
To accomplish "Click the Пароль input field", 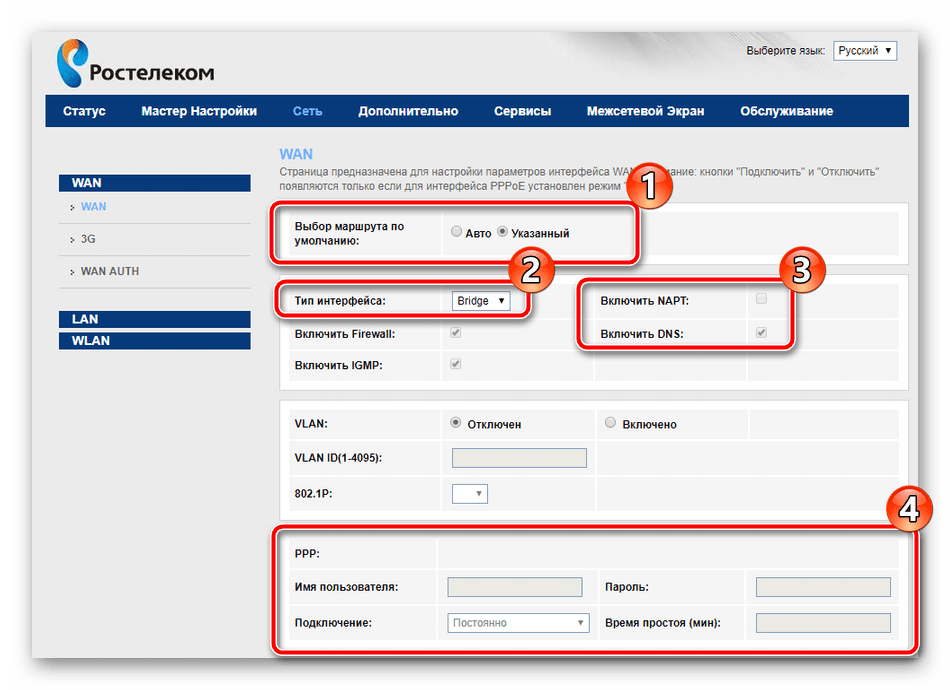I will [823, 587].
